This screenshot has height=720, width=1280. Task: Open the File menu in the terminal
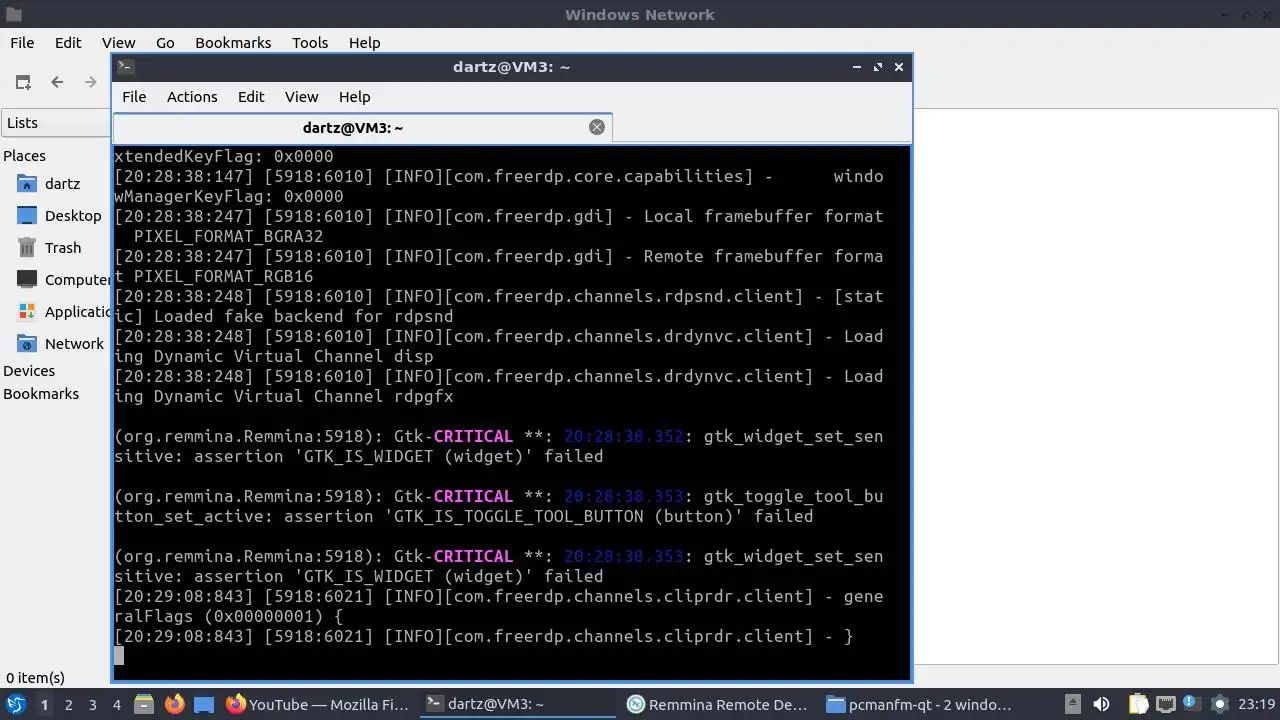[x=134, y=97]
